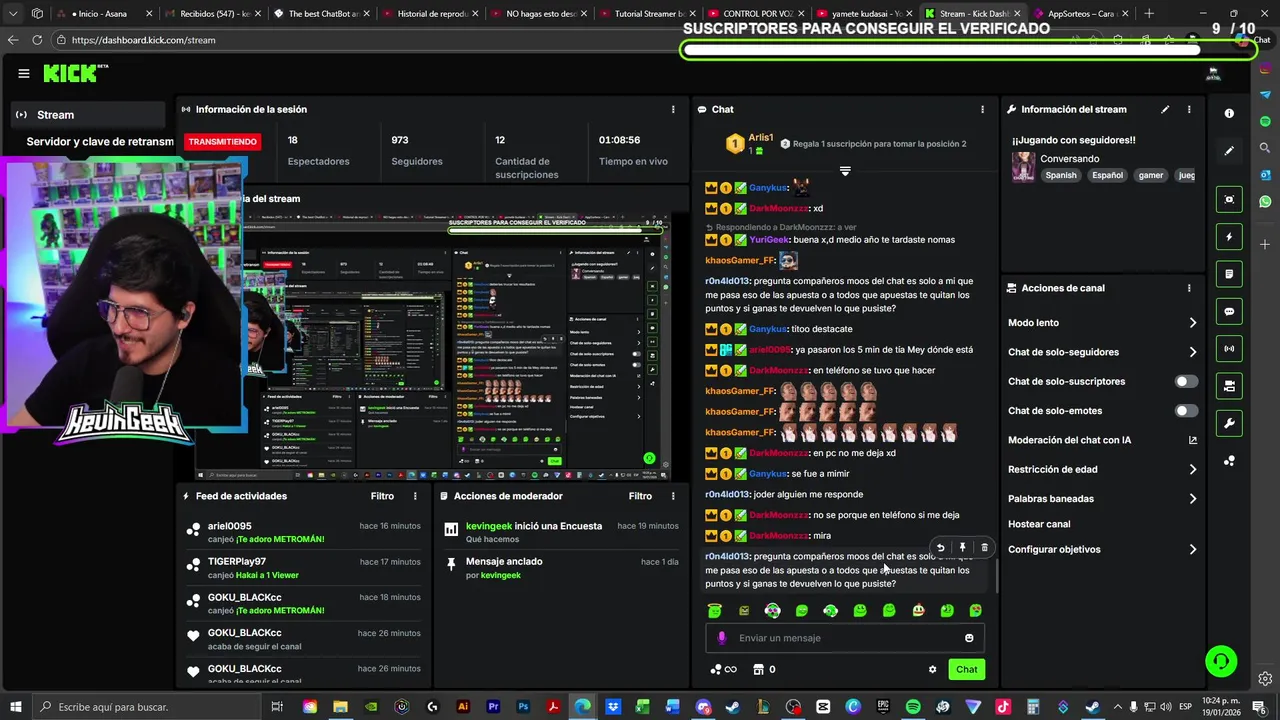The height and width of the screenshot is (720, 1280).
Task: Click Windows search box on taskbar
Action: click(x=147, y=707)
